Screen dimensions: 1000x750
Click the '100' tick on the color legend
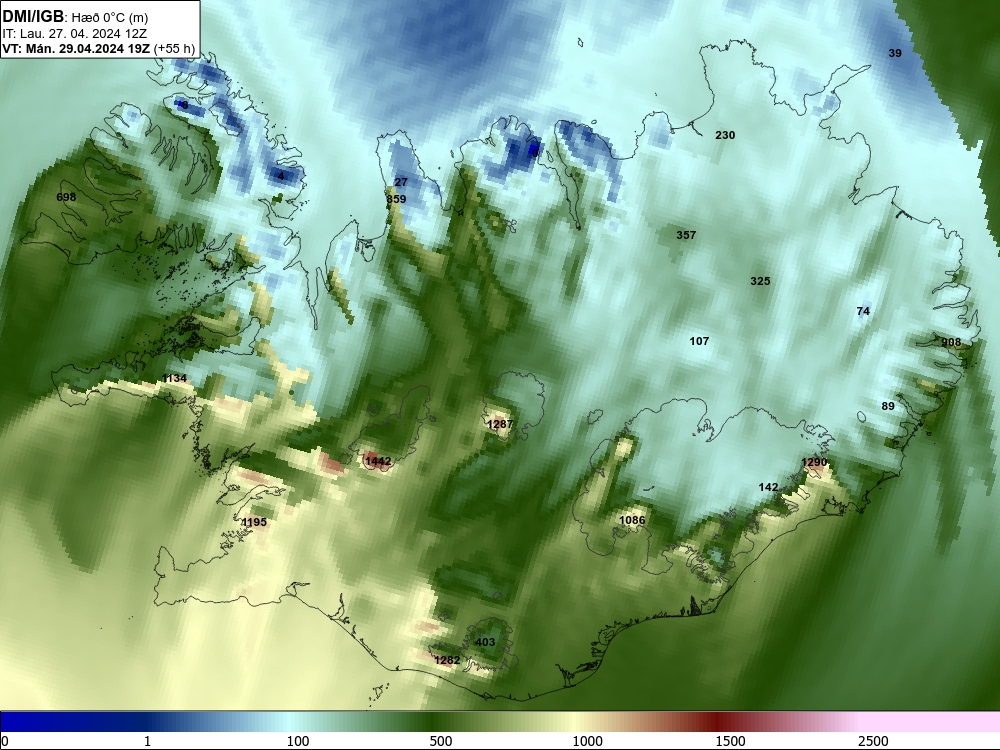pyautogui.click(x=298, y=741)
